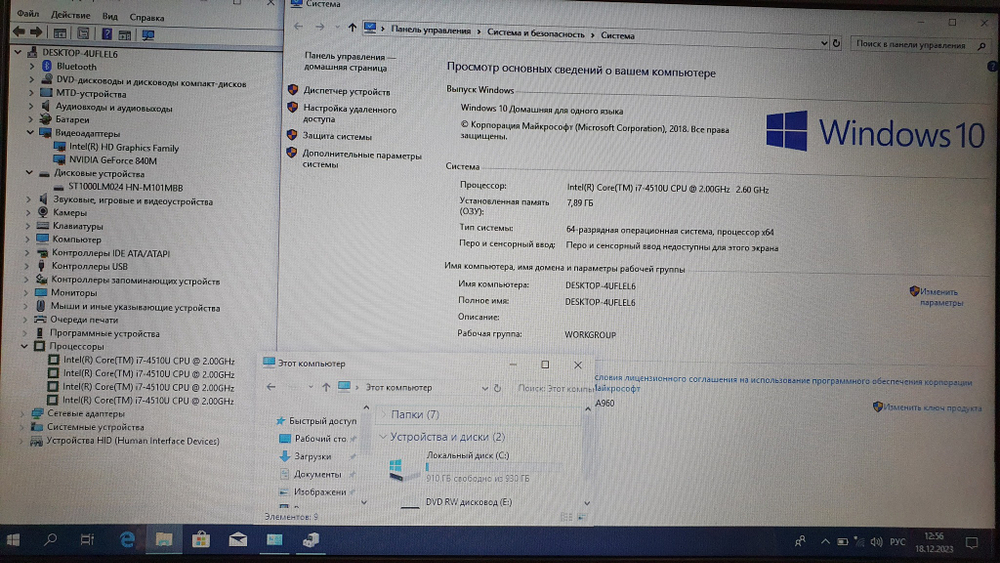
Task: Go to Панель управления домашняя страница
Action: 348,62
